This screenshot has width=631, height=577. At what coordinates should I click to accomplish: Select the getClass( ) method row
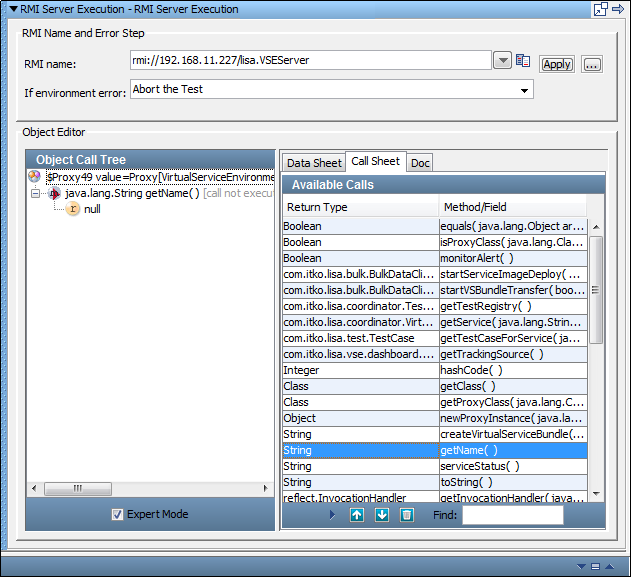coord(435,386)
